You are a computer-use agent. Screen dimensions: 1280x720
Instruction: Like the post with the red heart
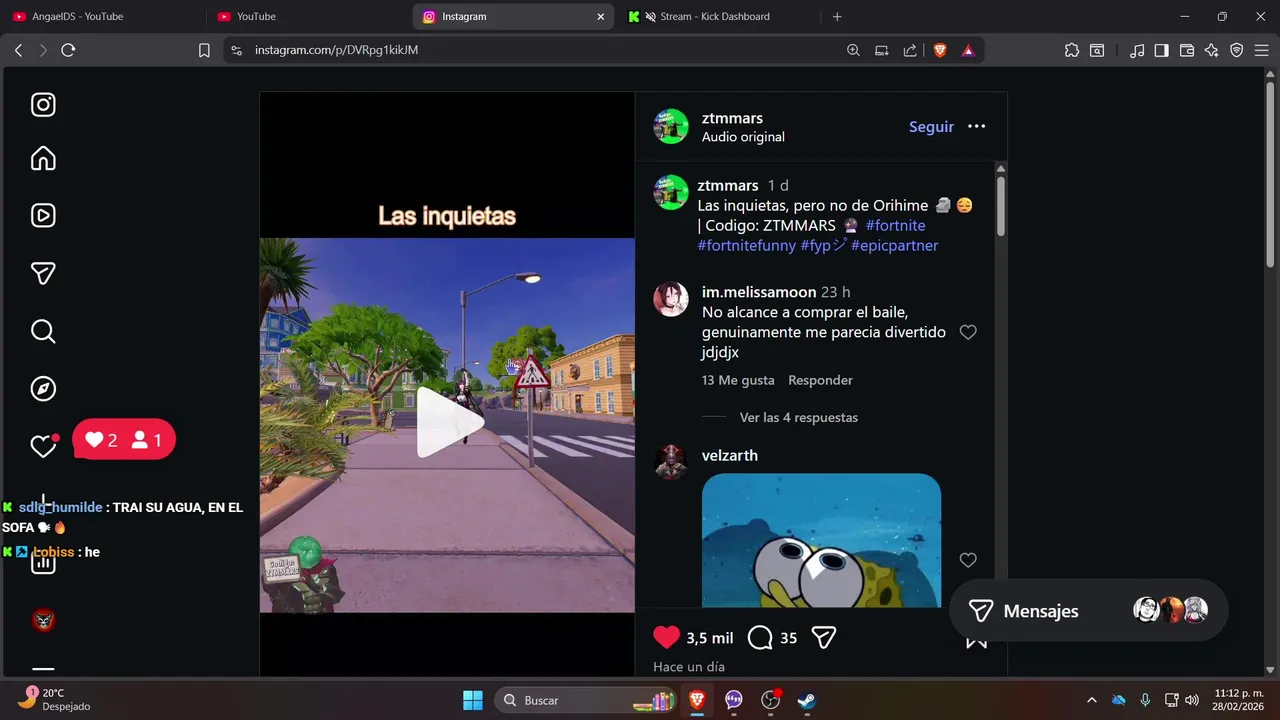coord(666,638)
